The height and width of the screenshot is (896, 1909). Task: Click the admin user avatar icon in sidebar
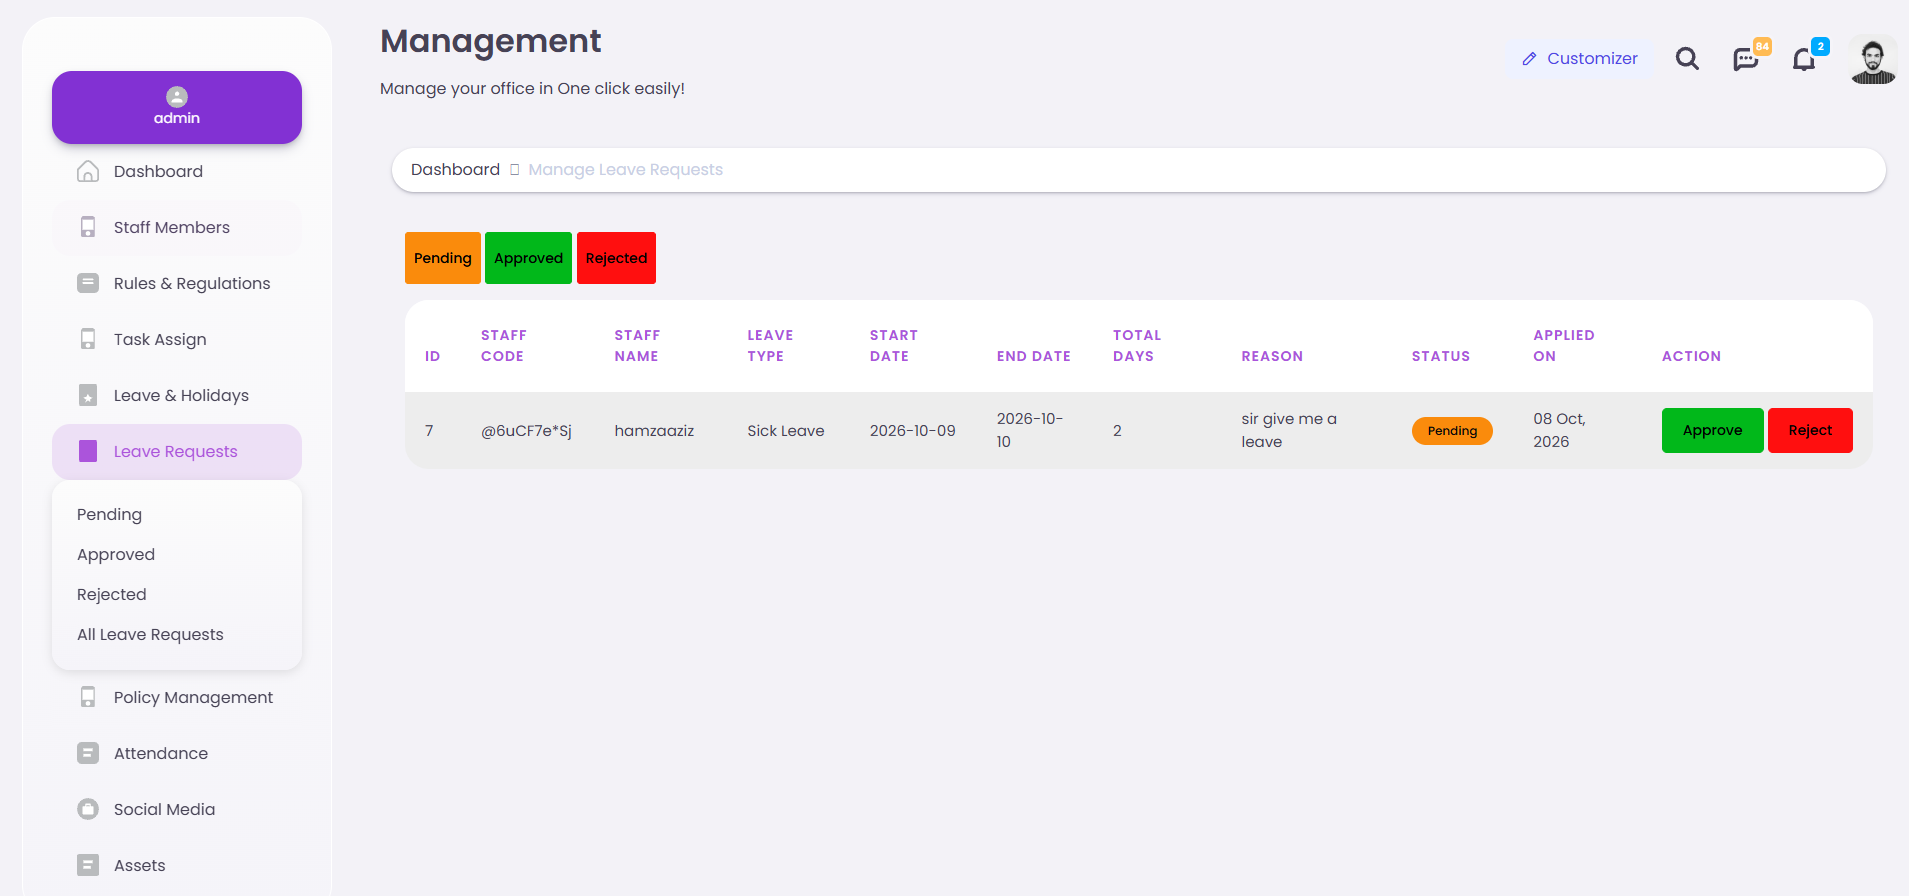pos(177,97)
